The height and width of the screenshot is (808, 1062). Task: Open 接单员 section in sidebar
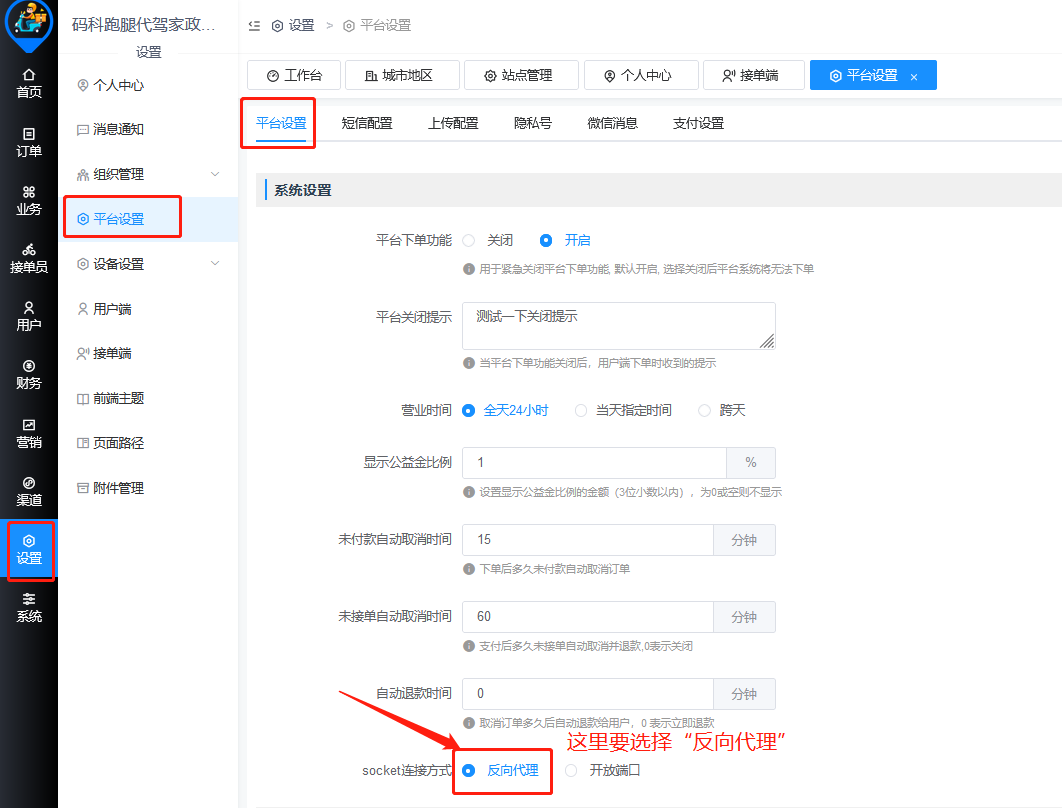coord(28,259)
